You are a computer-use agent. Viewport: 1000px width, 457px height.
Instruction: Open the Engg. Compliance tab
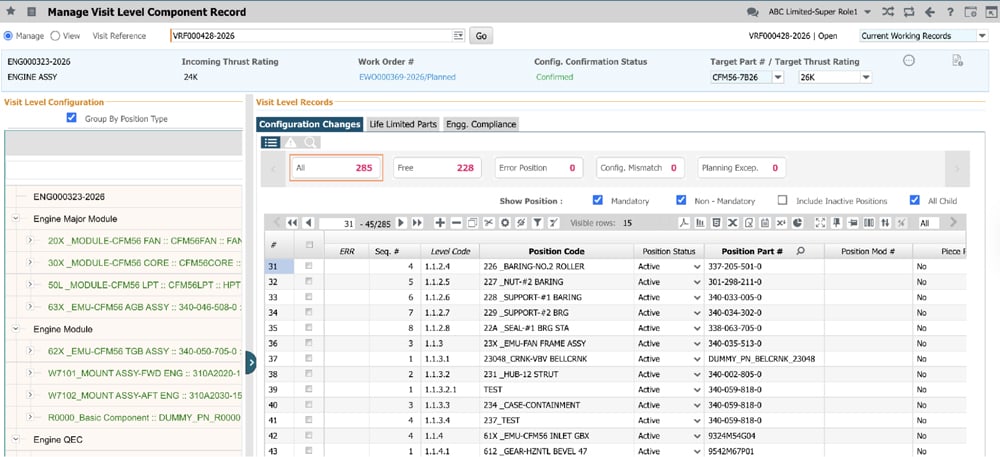[481, 124]
